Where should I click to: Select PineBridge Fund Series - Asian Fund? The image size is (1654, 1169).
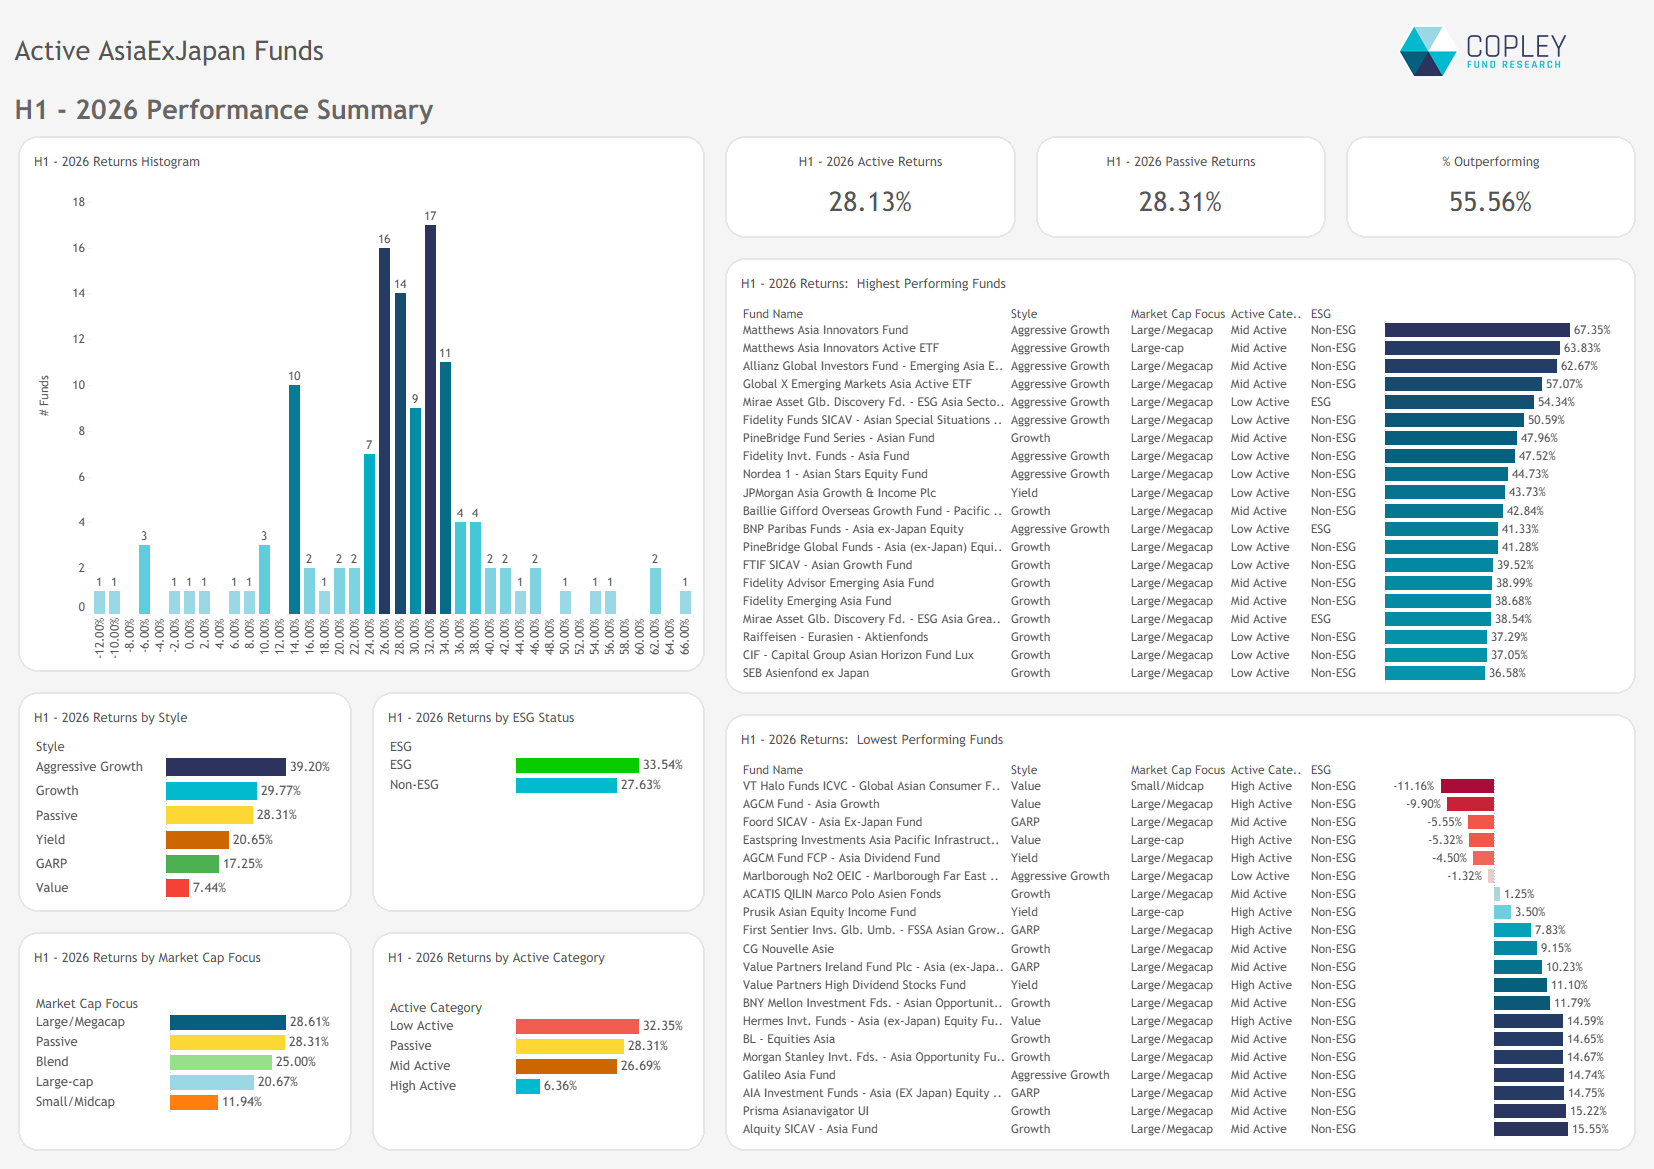838,438
